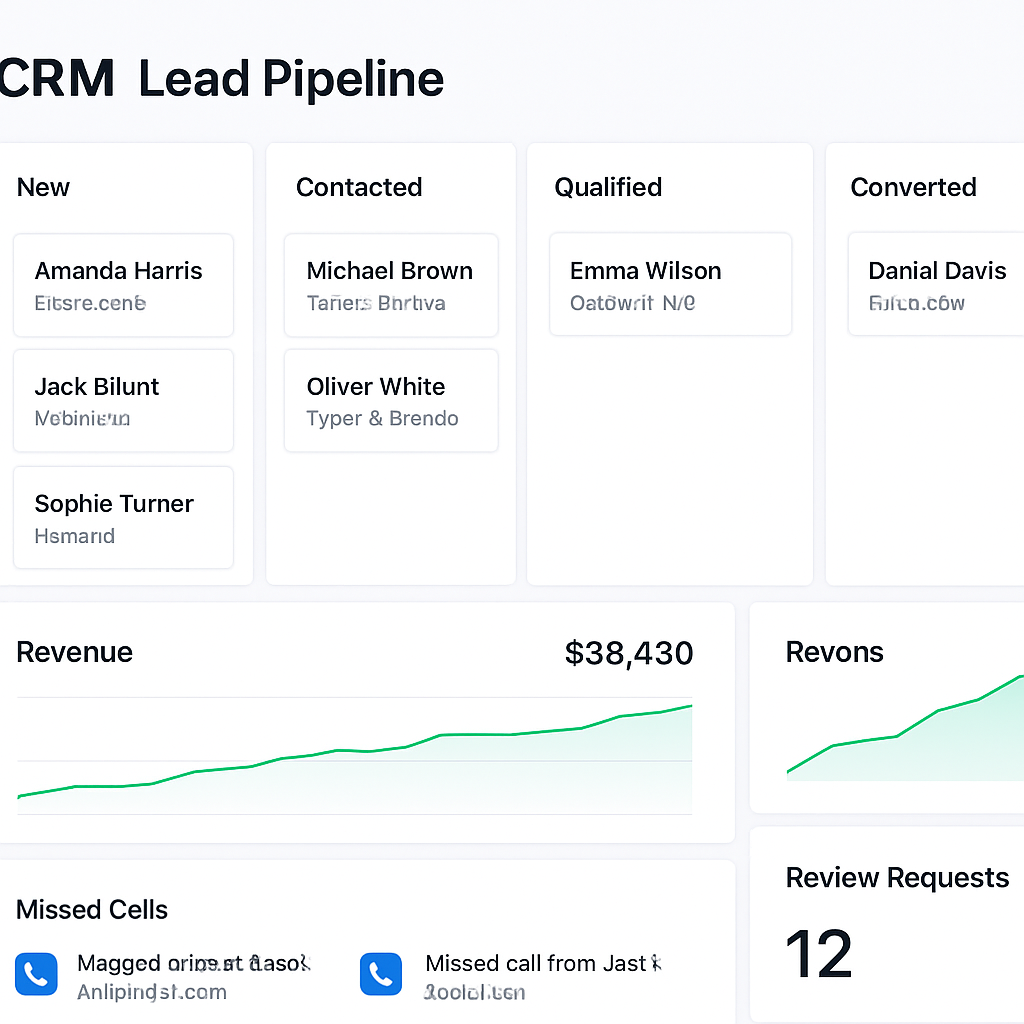The height and width of the screenshot is (1024, 1024).
Task: Open the Amanda Harris lead card
Action: tap(123, 285)
